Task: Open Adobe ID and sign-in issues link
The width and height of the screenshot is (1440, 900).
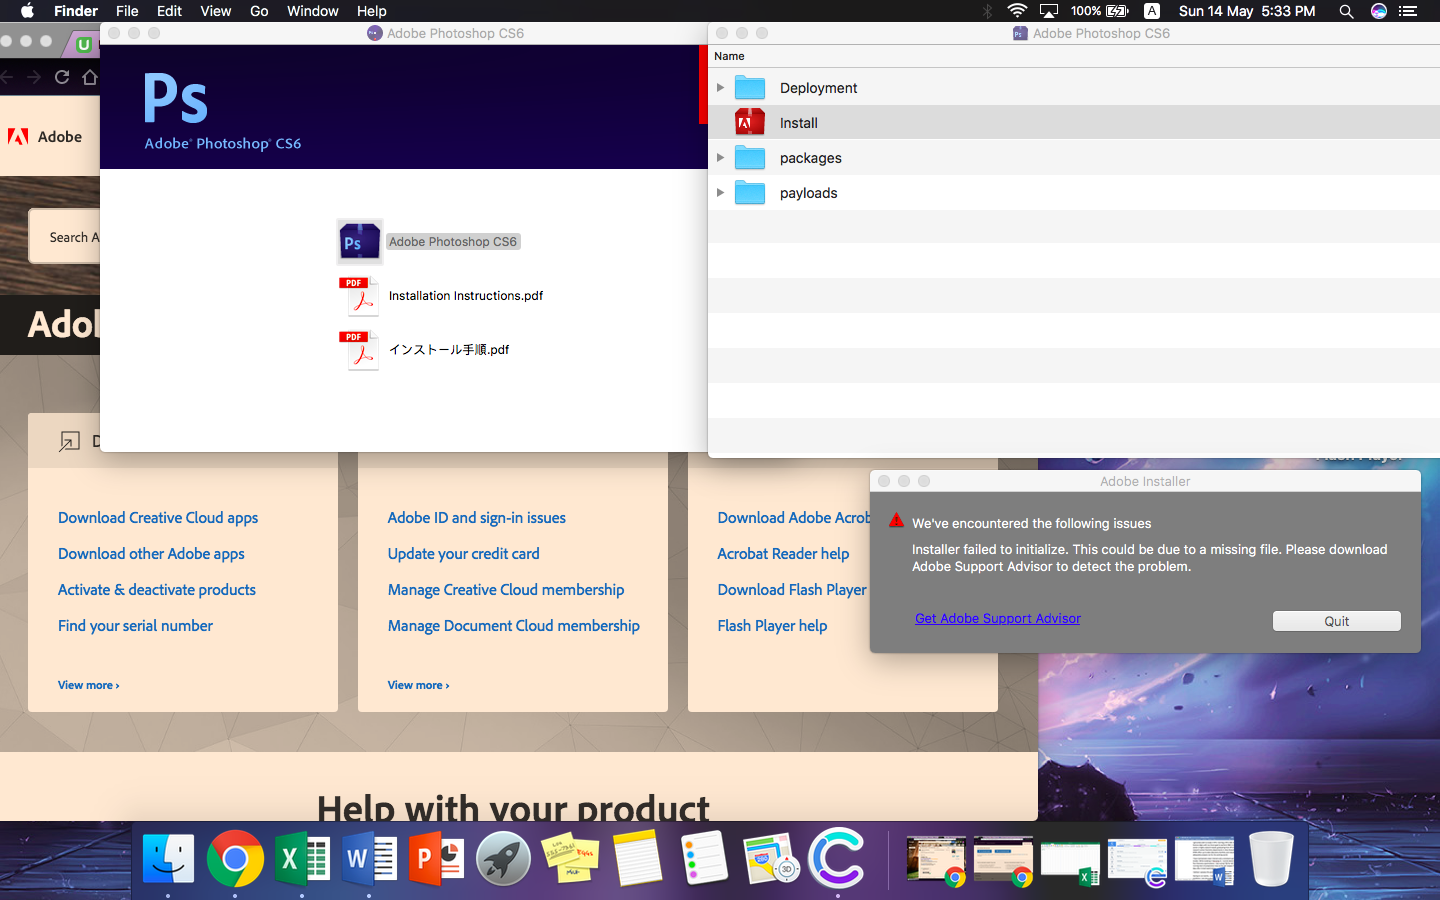Action: (x=477, y=518)
